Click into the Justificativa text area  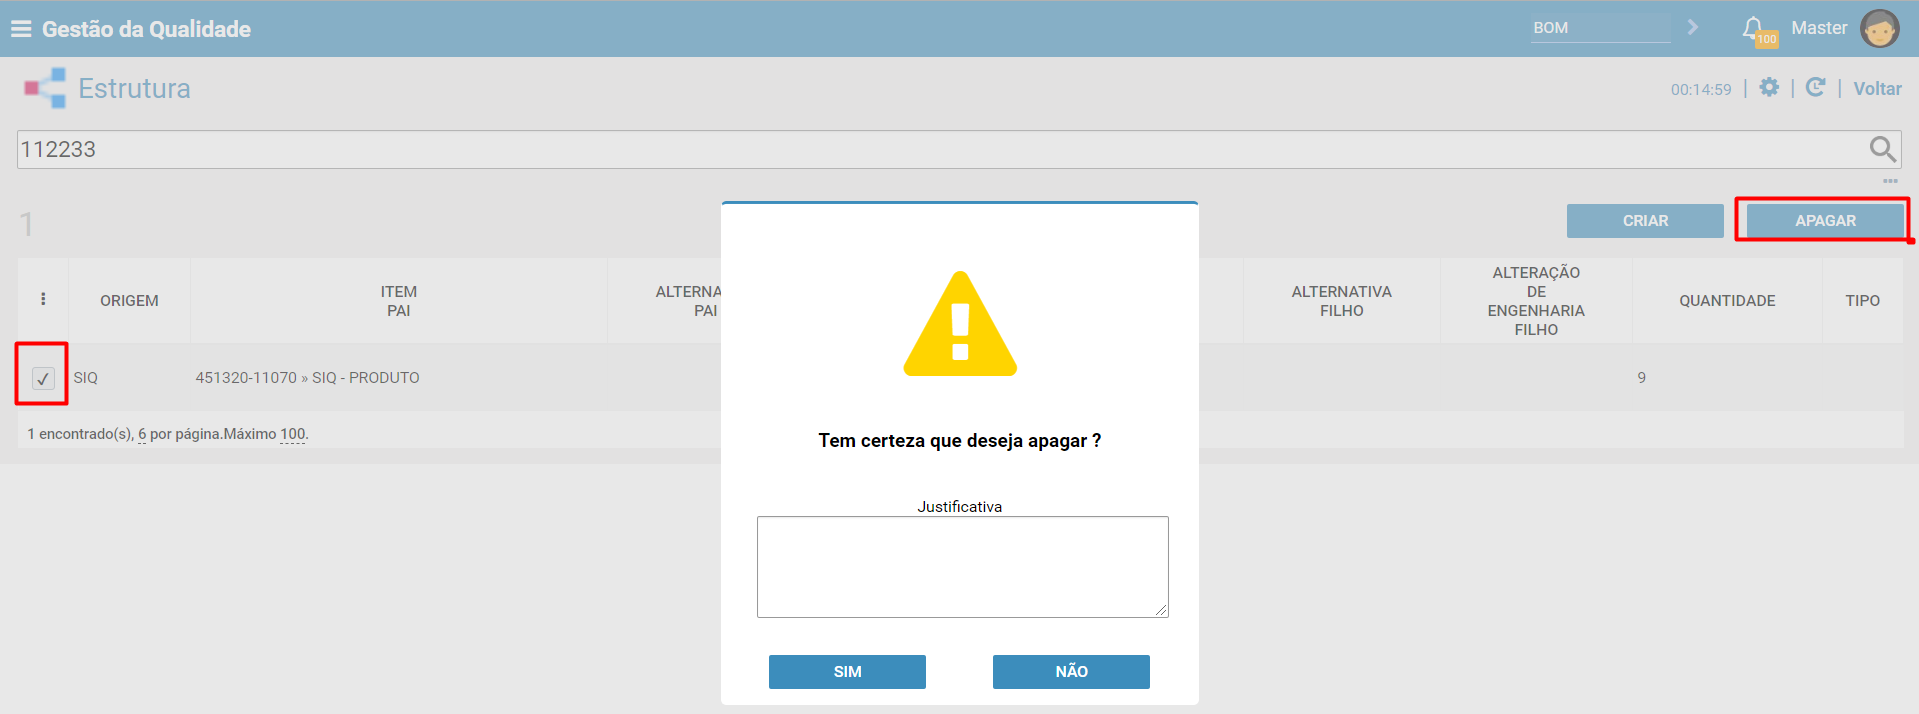tap(962, 567)
